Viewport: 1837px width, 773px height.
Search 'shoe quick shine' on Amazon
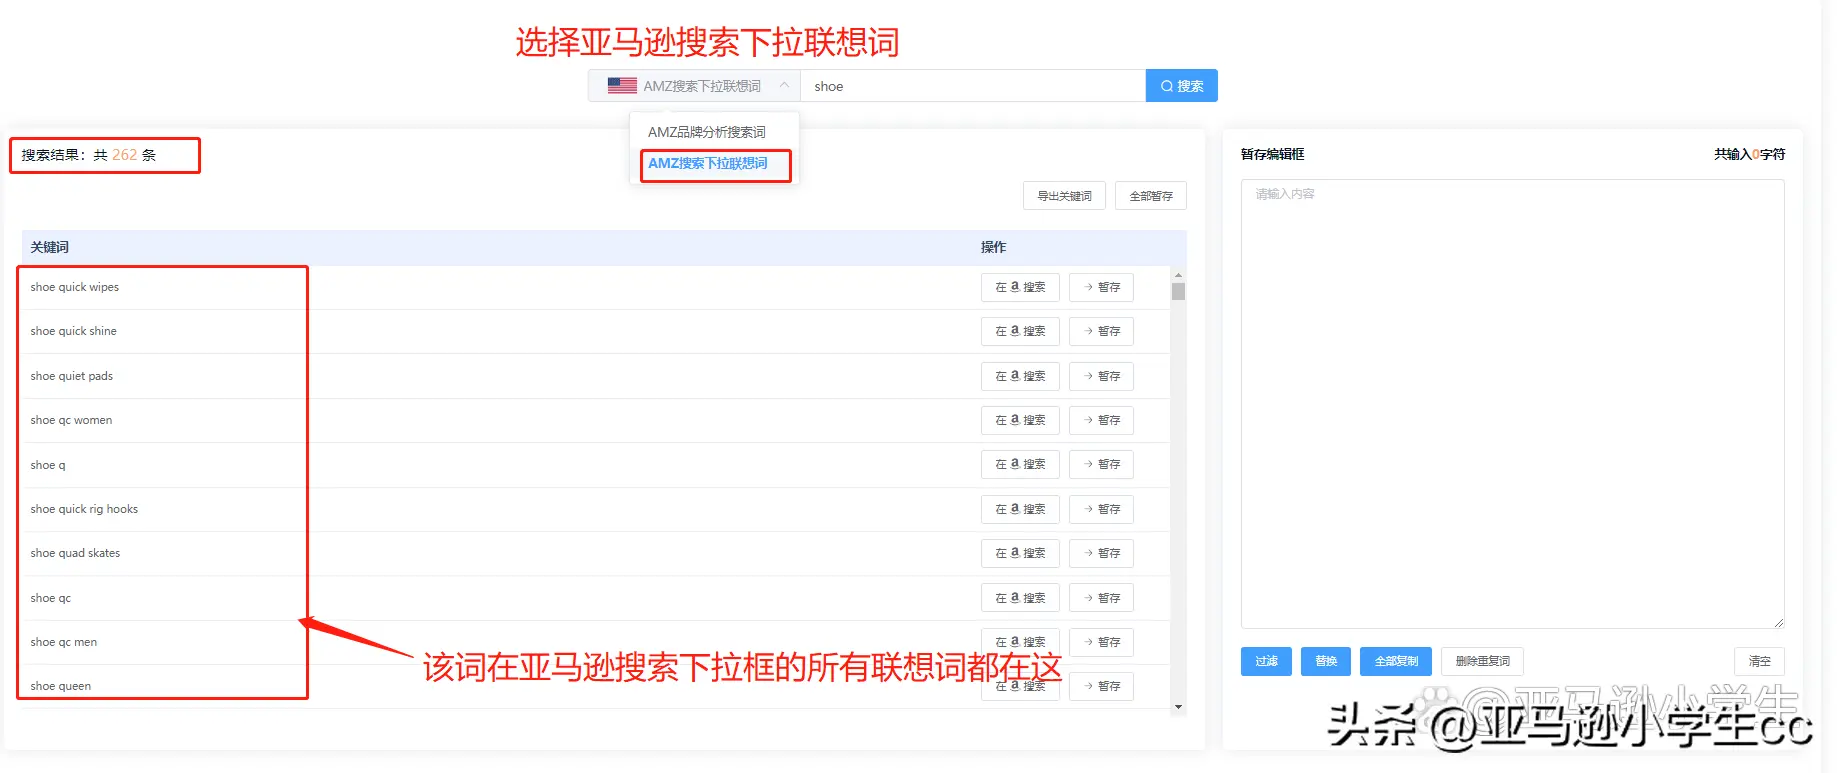point(1020,331)
